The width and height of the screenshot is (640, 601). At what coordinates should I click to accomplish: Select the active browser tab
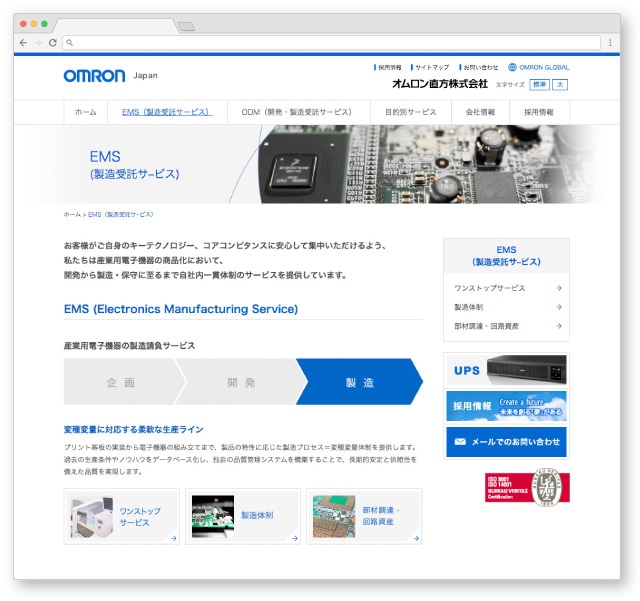[x=118, y=25]
